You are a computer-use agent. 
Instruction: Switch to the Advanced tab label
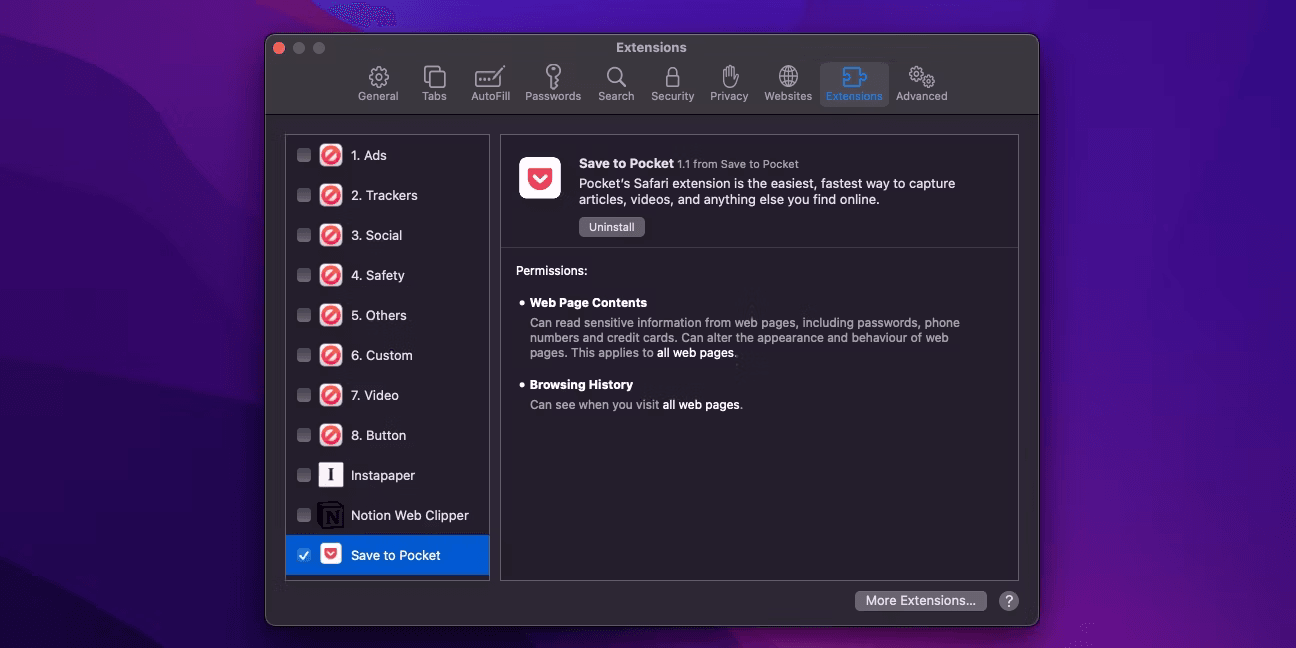[x=921, y=96]
